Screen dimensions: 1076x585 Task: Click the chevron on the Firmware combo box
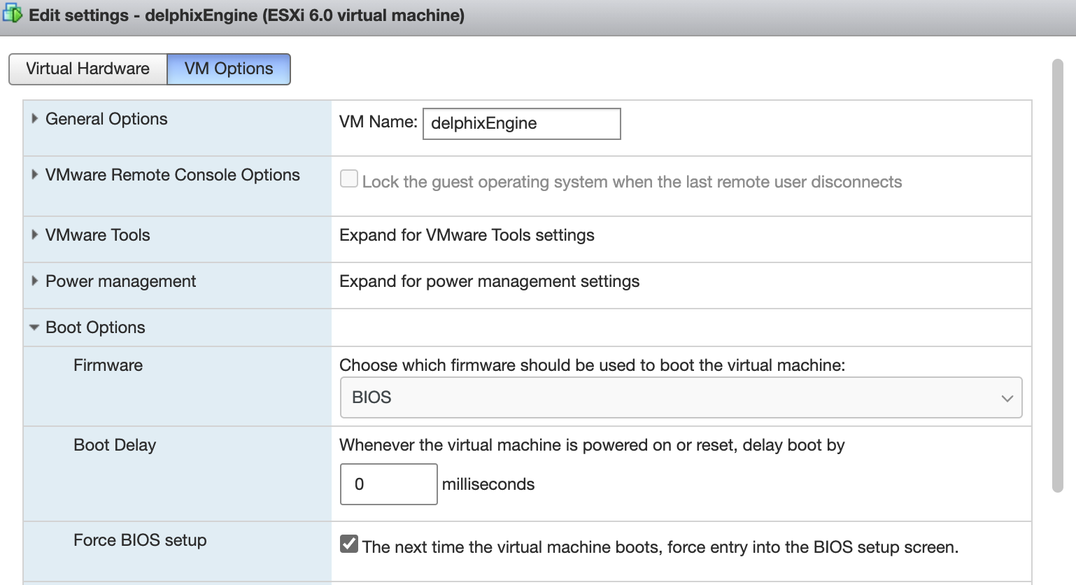click(1008, 397)
